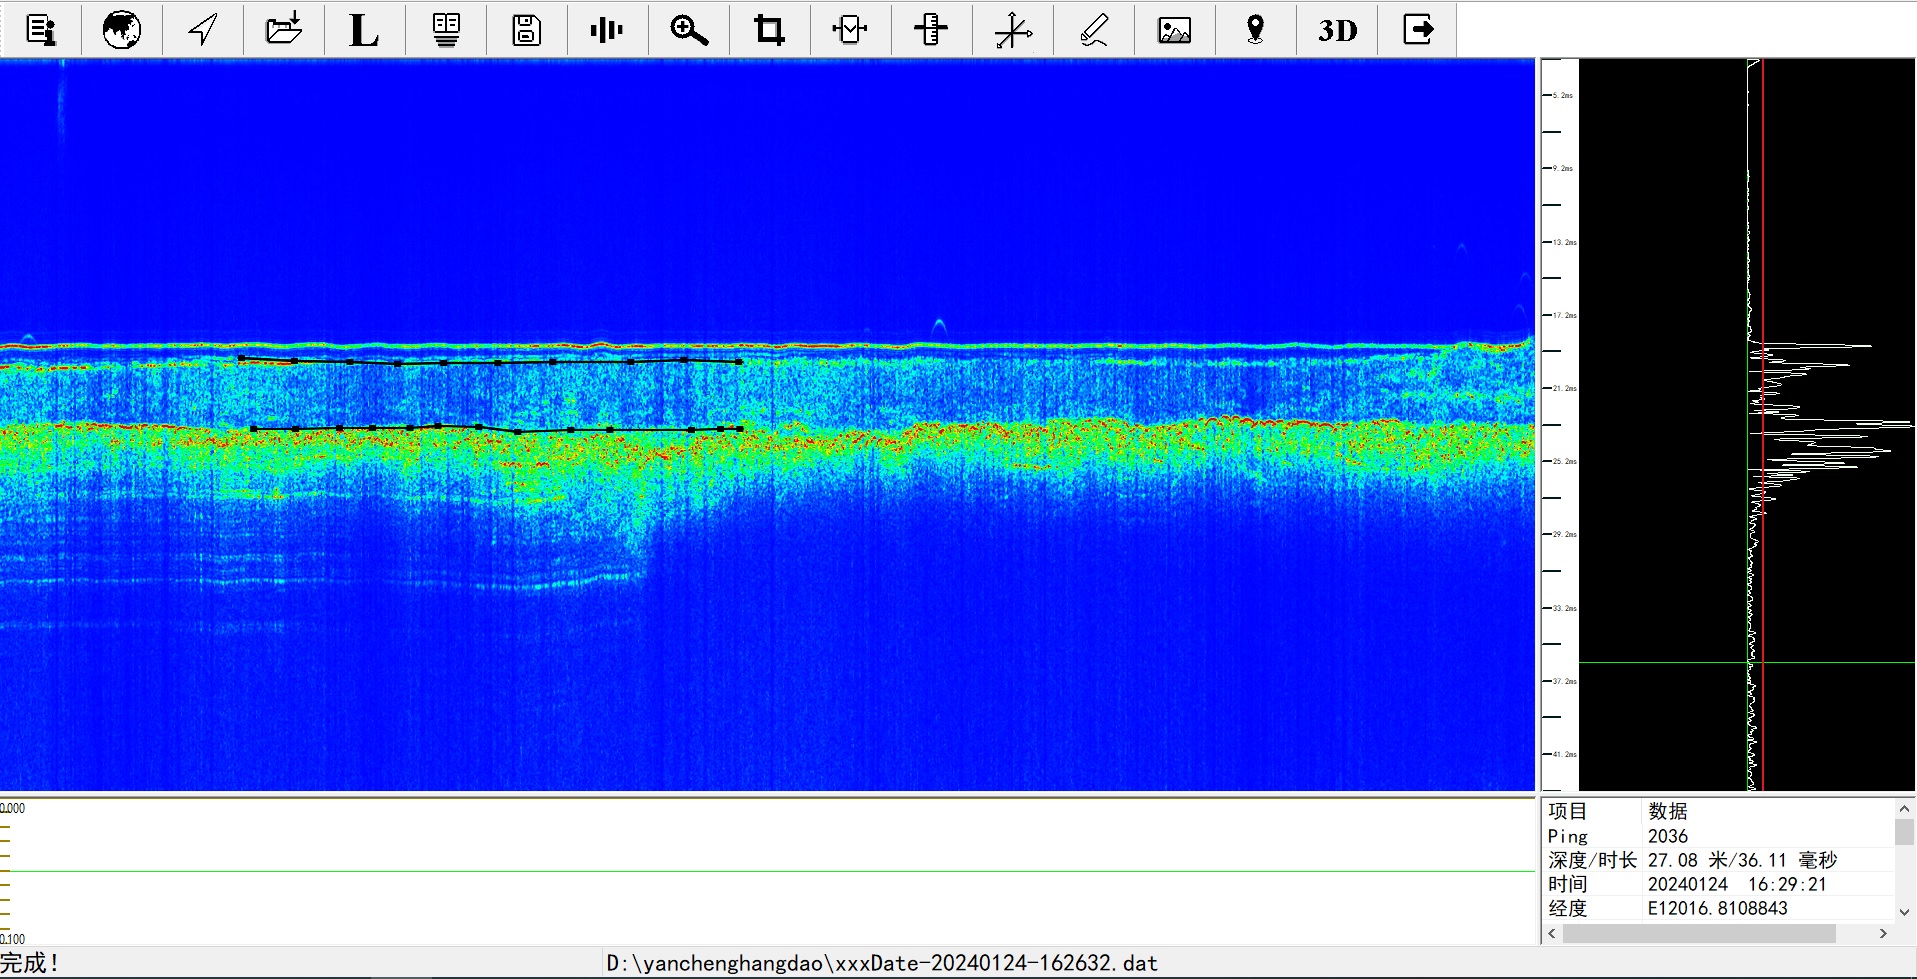Switch to 3D view

pos(1337,30)
